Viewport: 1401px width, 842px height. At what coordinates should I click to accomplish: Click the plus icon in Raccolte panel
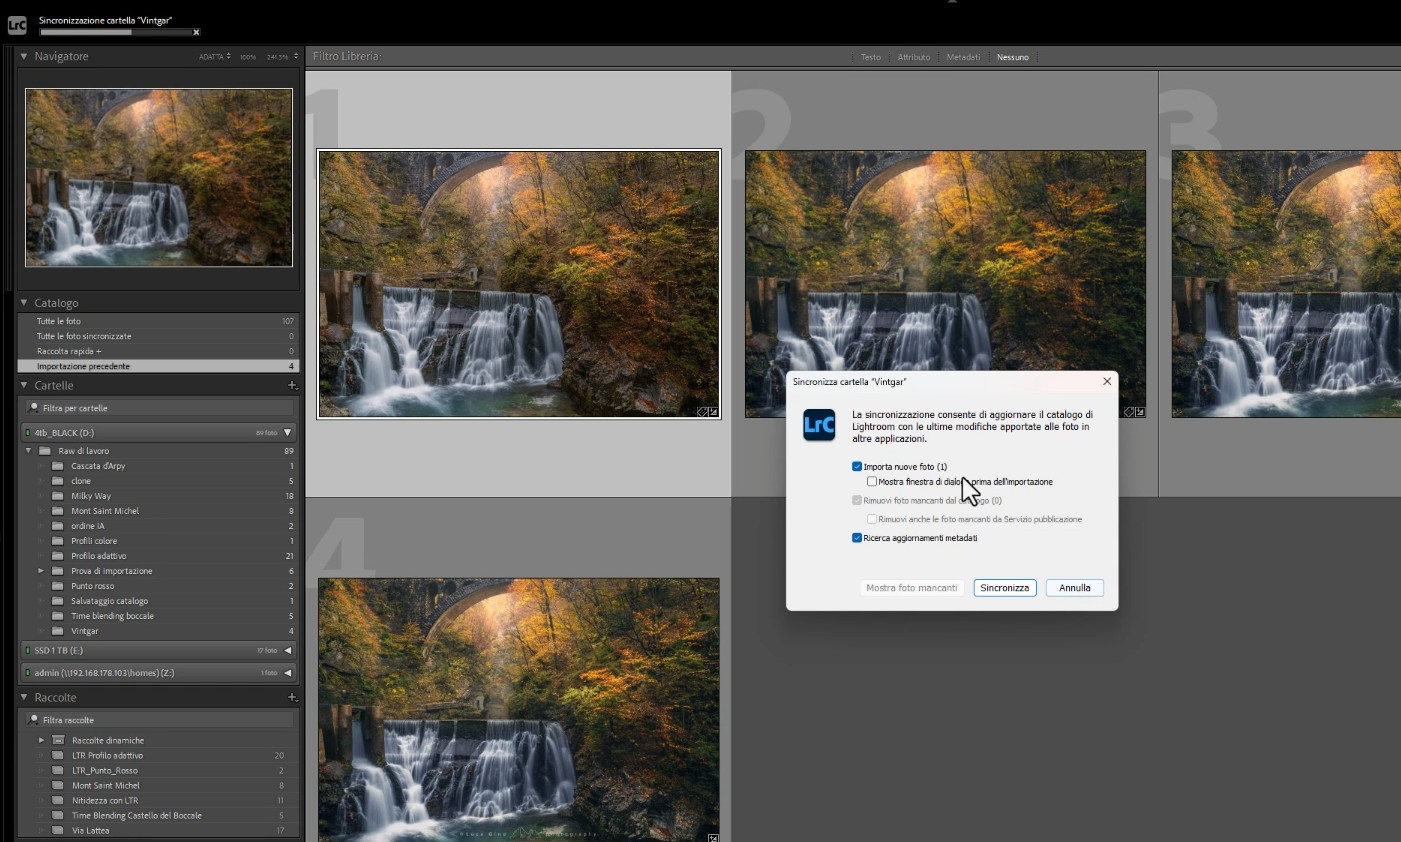(x=292, y=697)
